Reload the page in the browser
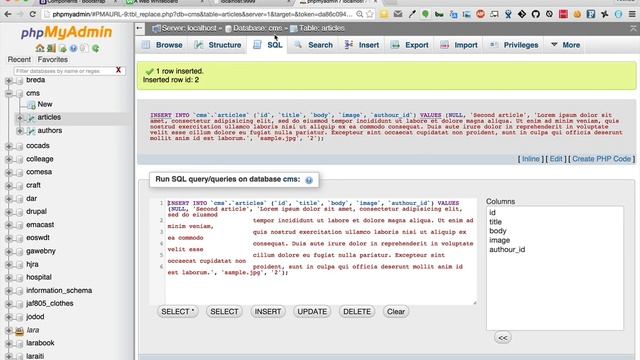 [x=32, y=14]
